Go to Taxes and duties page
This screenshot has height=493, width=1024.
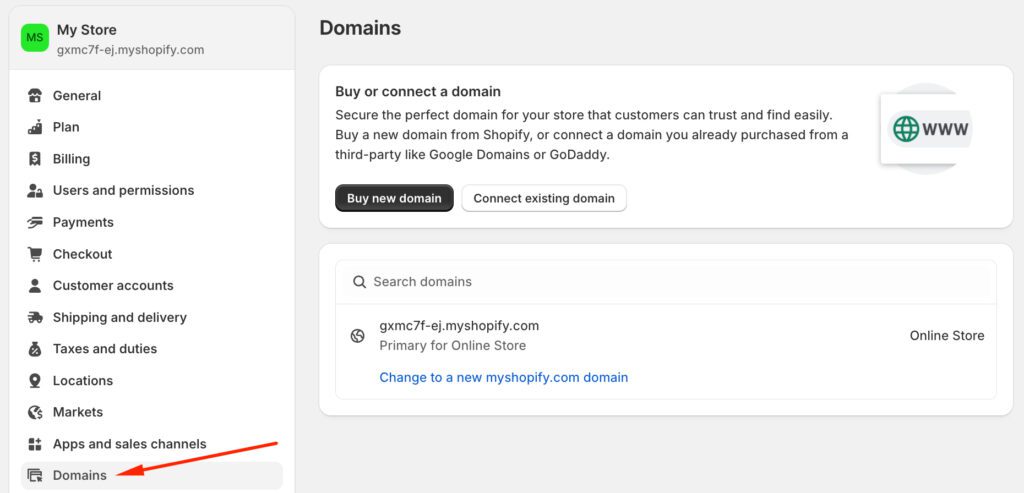(x=105, y=349)
